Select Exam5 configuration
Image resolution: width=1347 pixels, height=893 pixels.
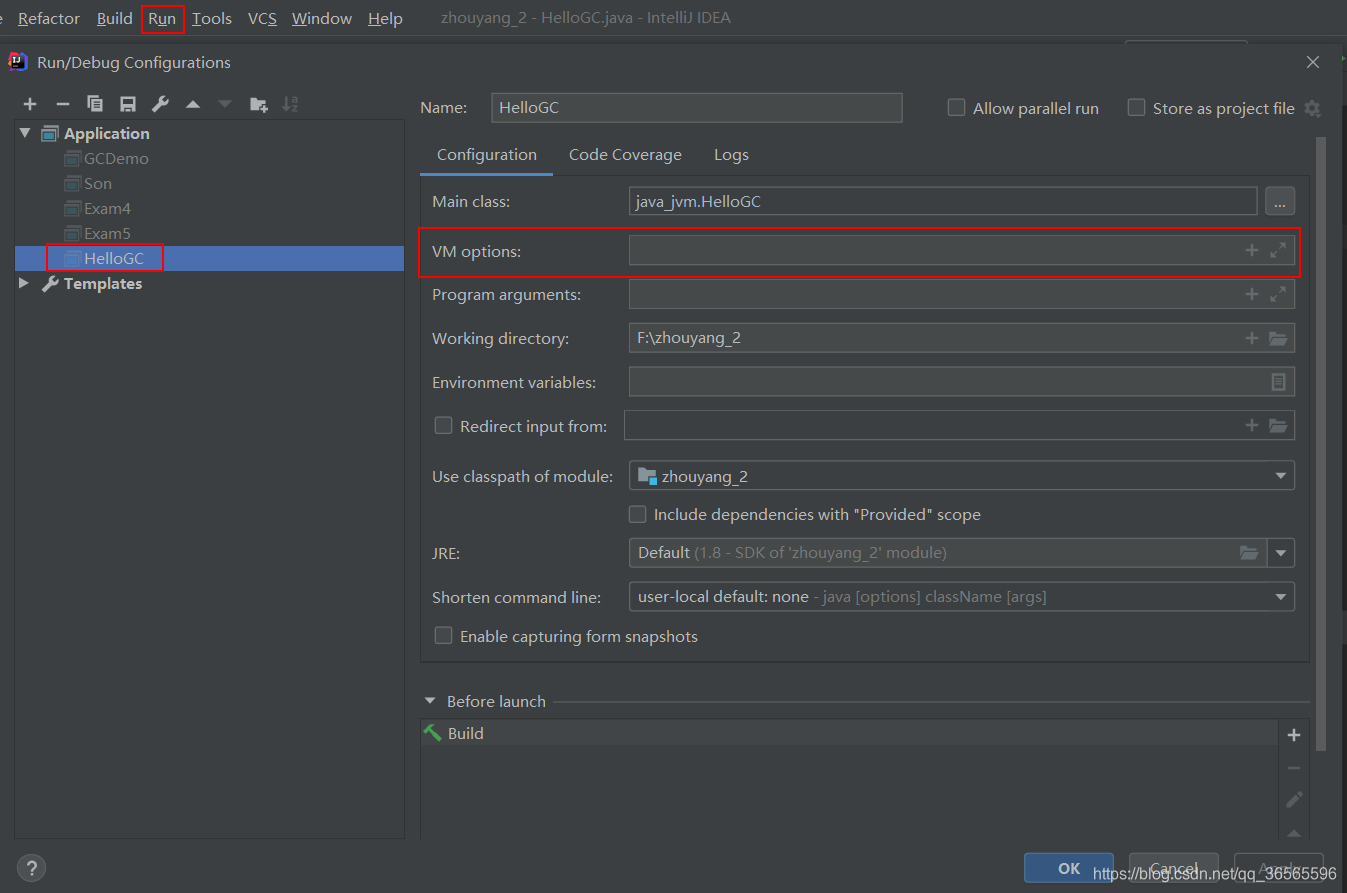point(107,233)
